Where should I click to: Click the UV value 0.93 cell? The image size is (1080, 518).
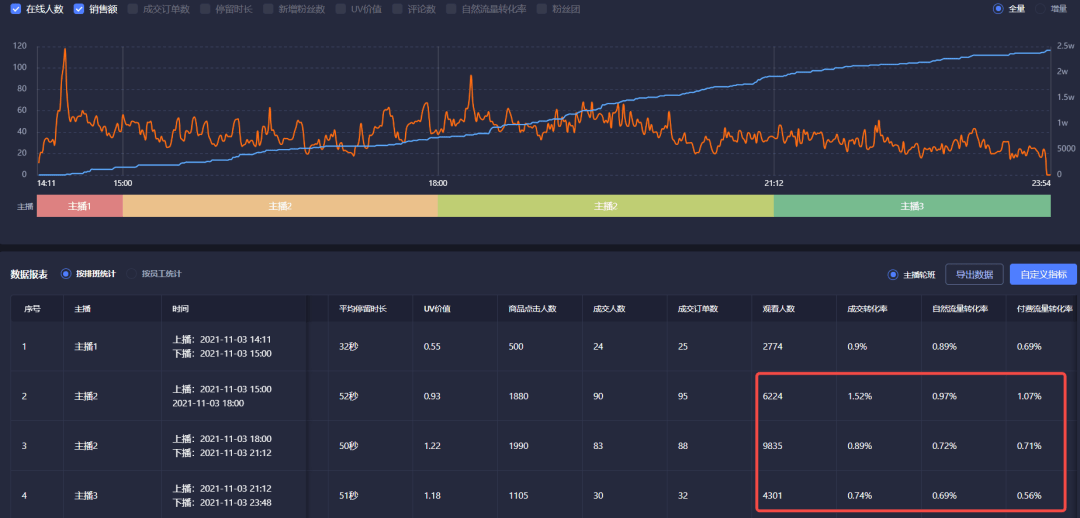(432, 396)
